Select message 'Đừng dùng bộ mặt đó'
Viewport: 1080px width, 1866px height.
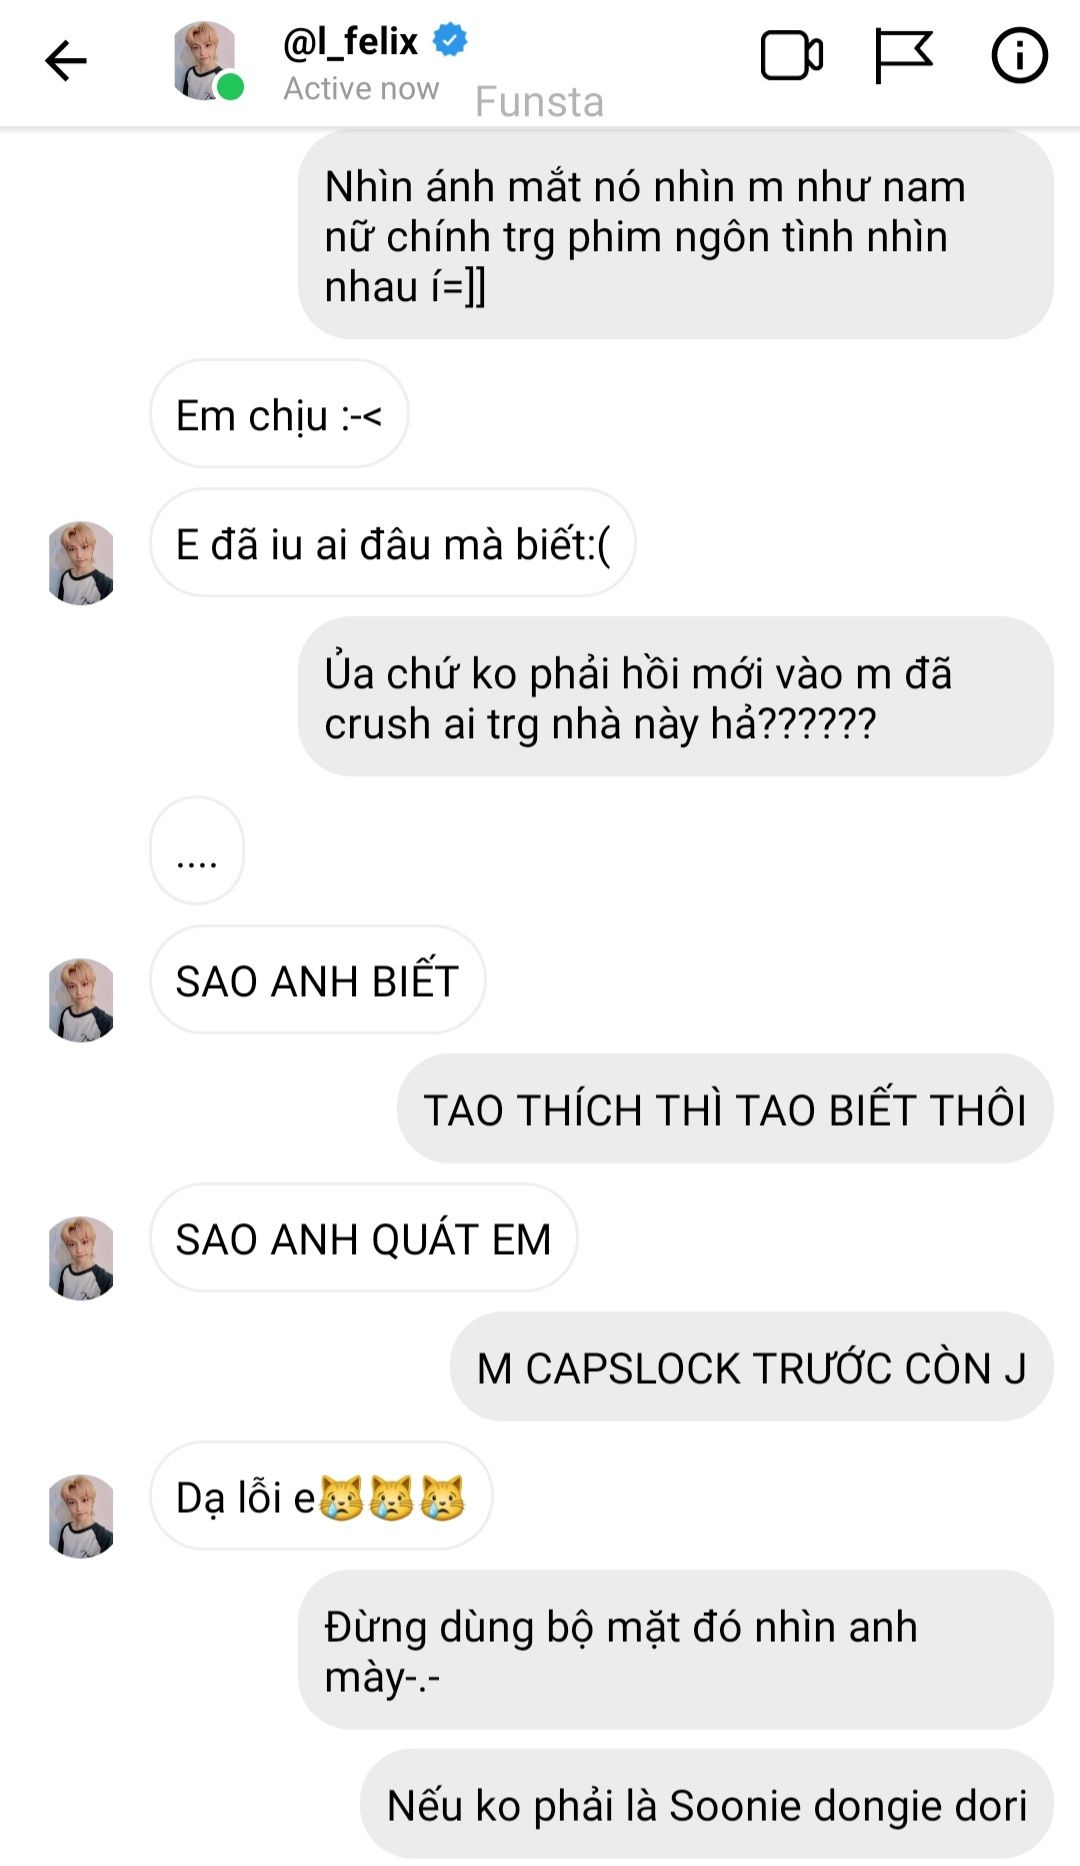pos(676,1650)
